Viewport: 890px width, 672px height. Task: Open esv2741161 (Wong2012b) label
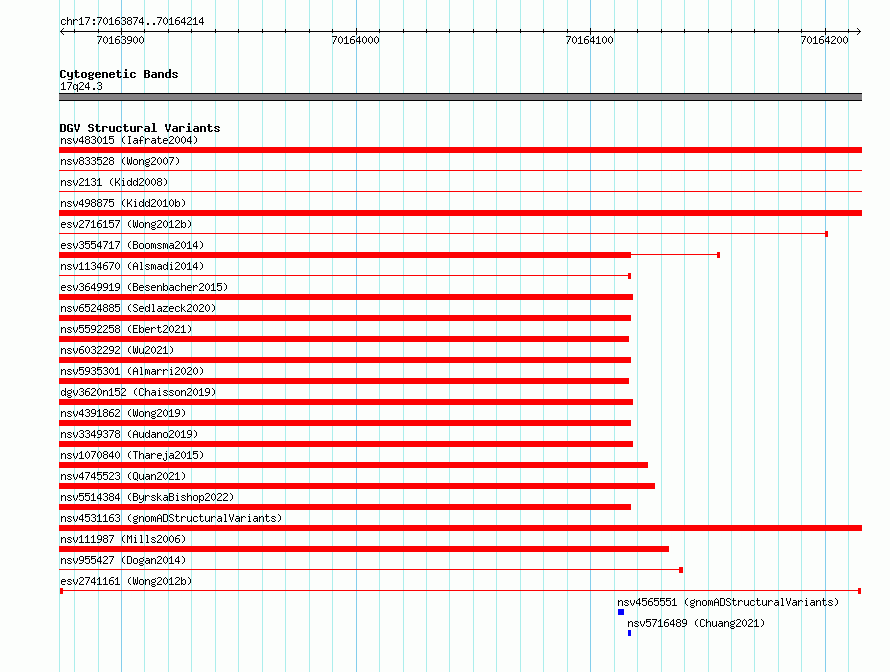126,581
